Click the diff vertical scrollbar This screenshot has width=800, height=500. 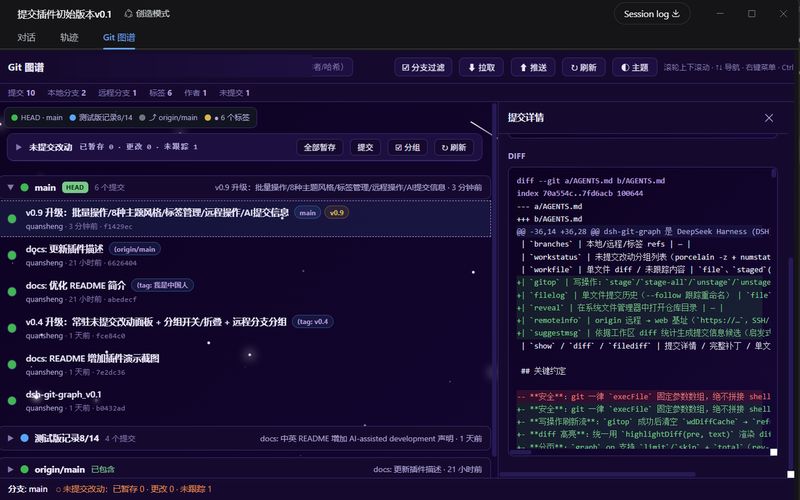click(773, 172)
